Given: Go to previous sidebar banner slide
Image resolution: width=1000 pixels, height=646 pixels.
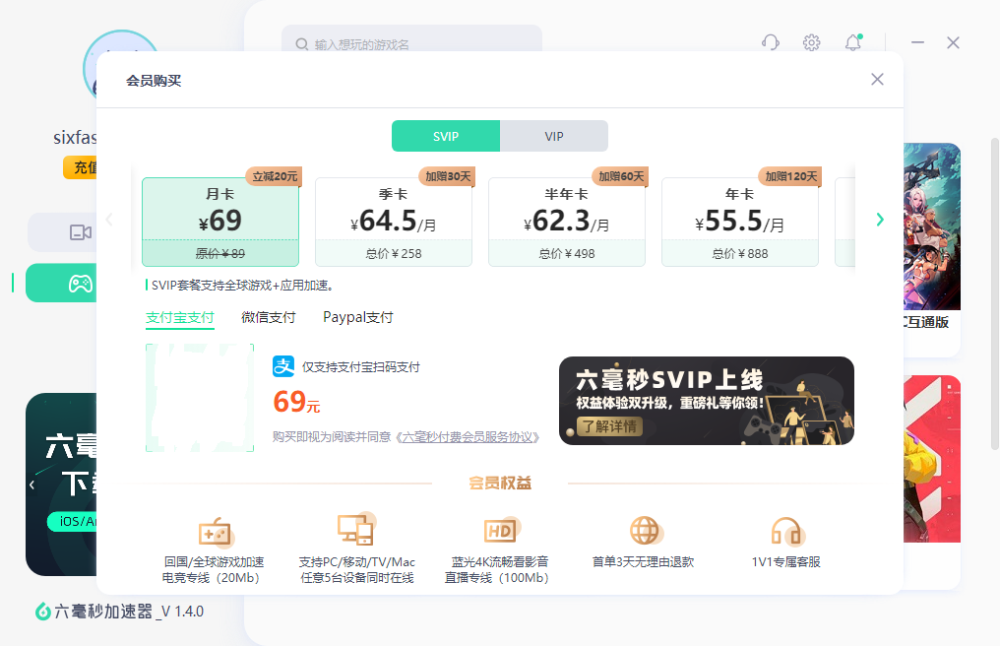Looking at the screenshot, I should [32, 485].
